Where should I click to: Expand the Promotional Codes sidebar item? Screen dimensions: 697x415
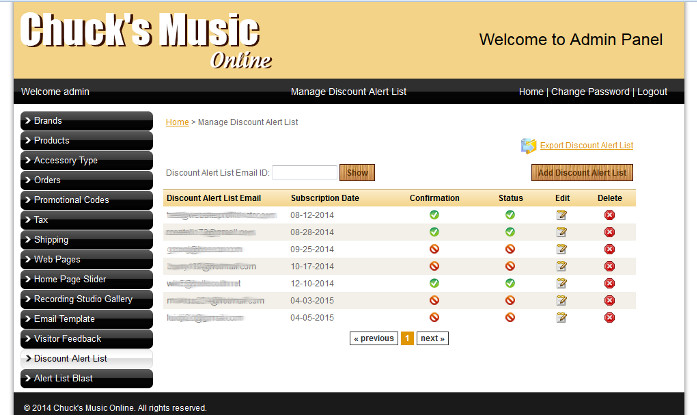tap(86, 200)
